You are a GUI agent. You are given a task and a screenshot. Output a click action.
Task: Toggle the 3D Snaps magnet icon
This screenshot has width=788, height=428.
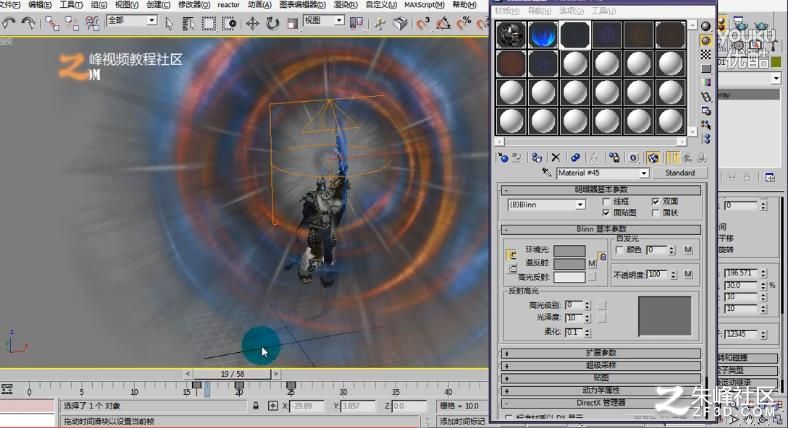pyautogui.click(x=423, y=23)
